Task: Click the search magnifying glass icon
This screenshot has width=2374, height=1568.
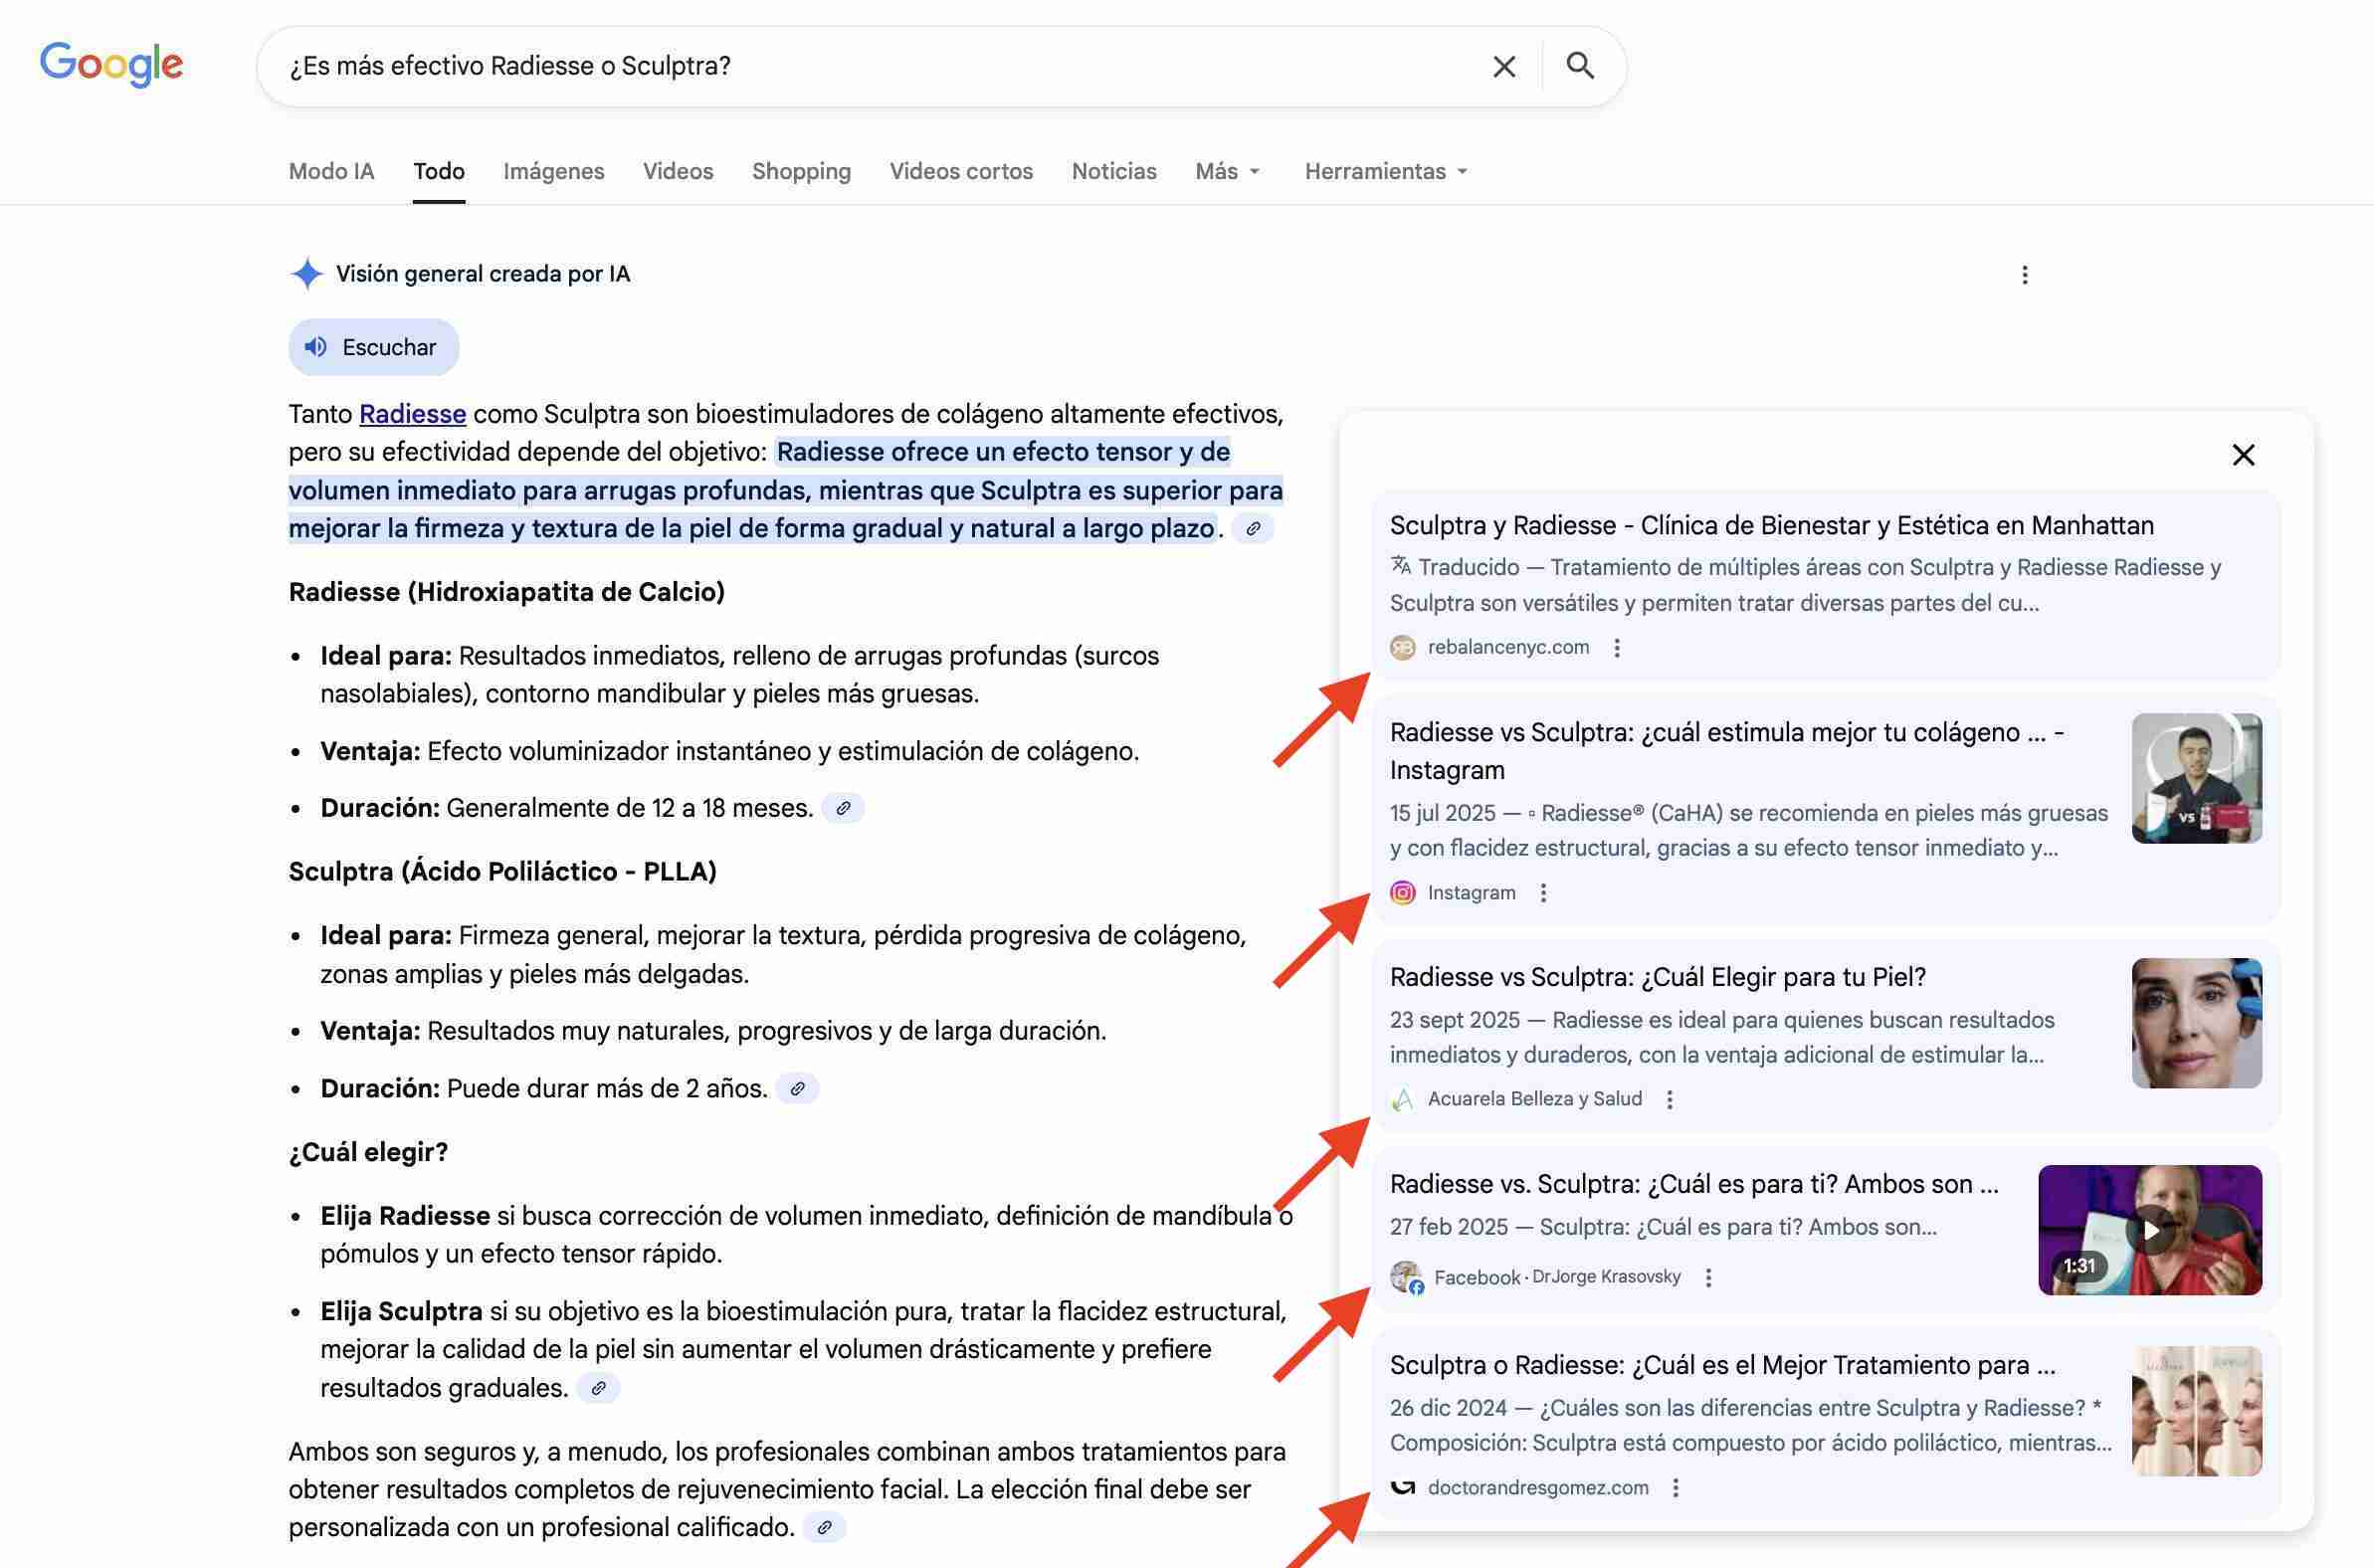Action: 1579,66
